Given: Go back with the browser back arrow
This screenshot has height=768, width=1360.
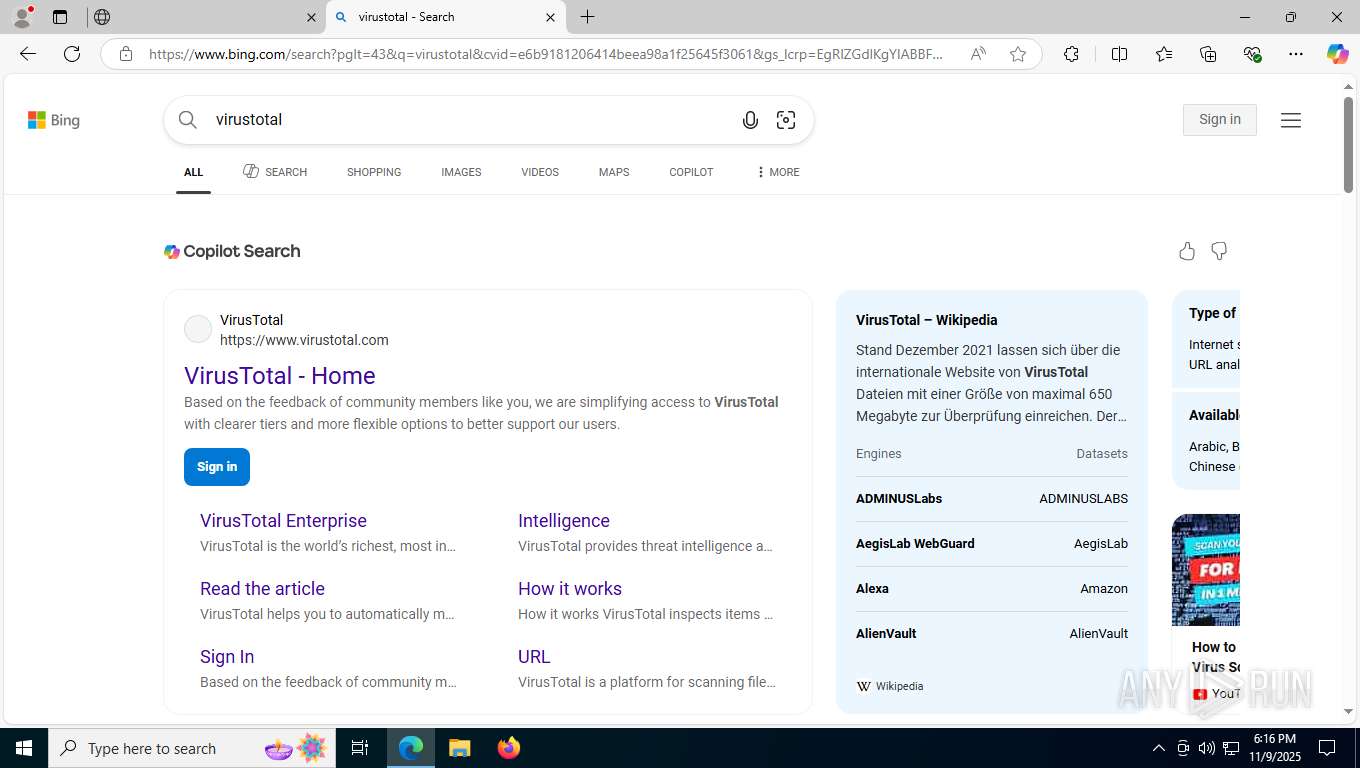Looking at the screenshot, I should tap(28, 54).
